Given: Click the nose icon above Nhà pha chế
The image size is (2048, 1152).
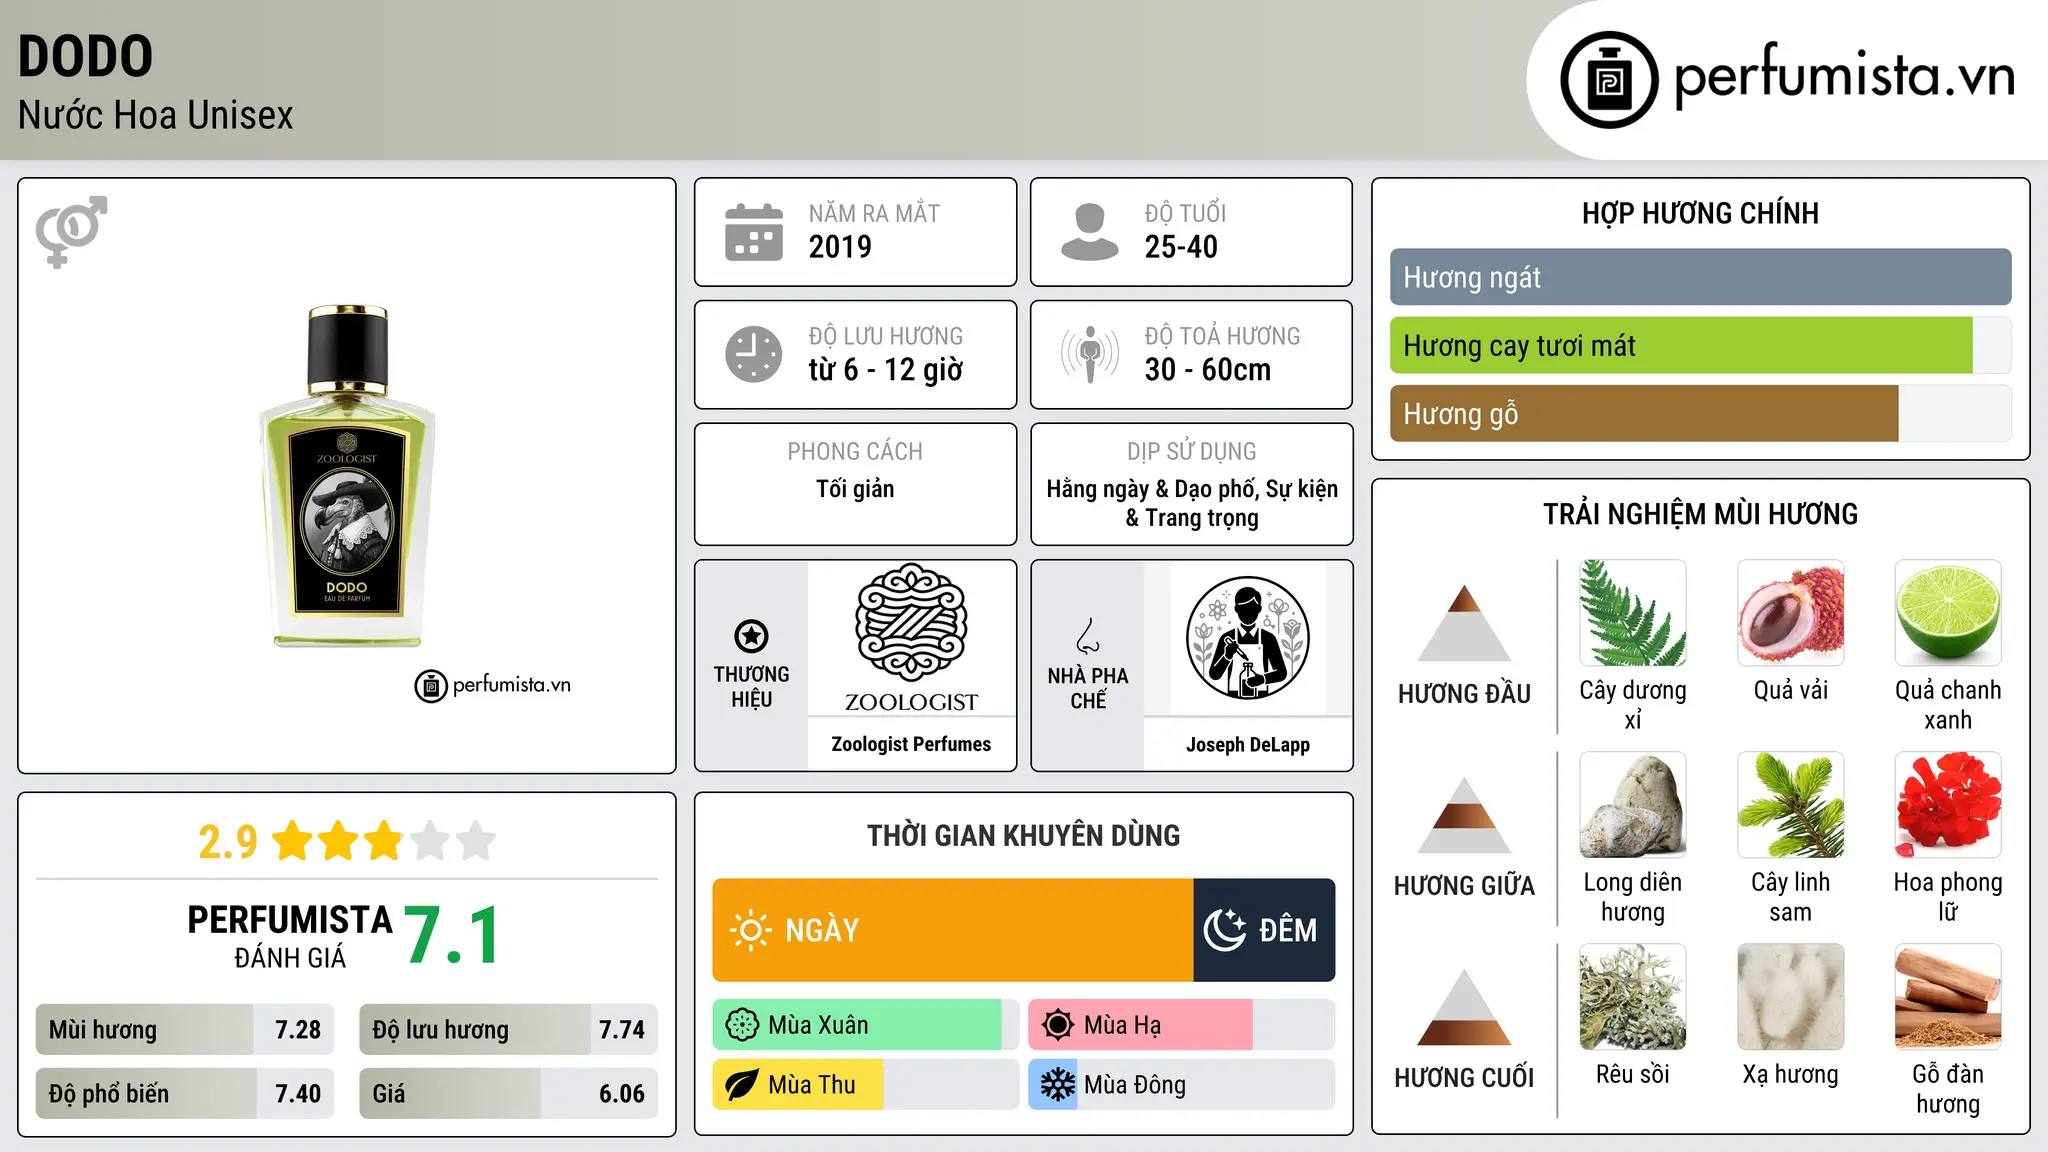Looking at the screenshot, I should (x=1088, y=636).
